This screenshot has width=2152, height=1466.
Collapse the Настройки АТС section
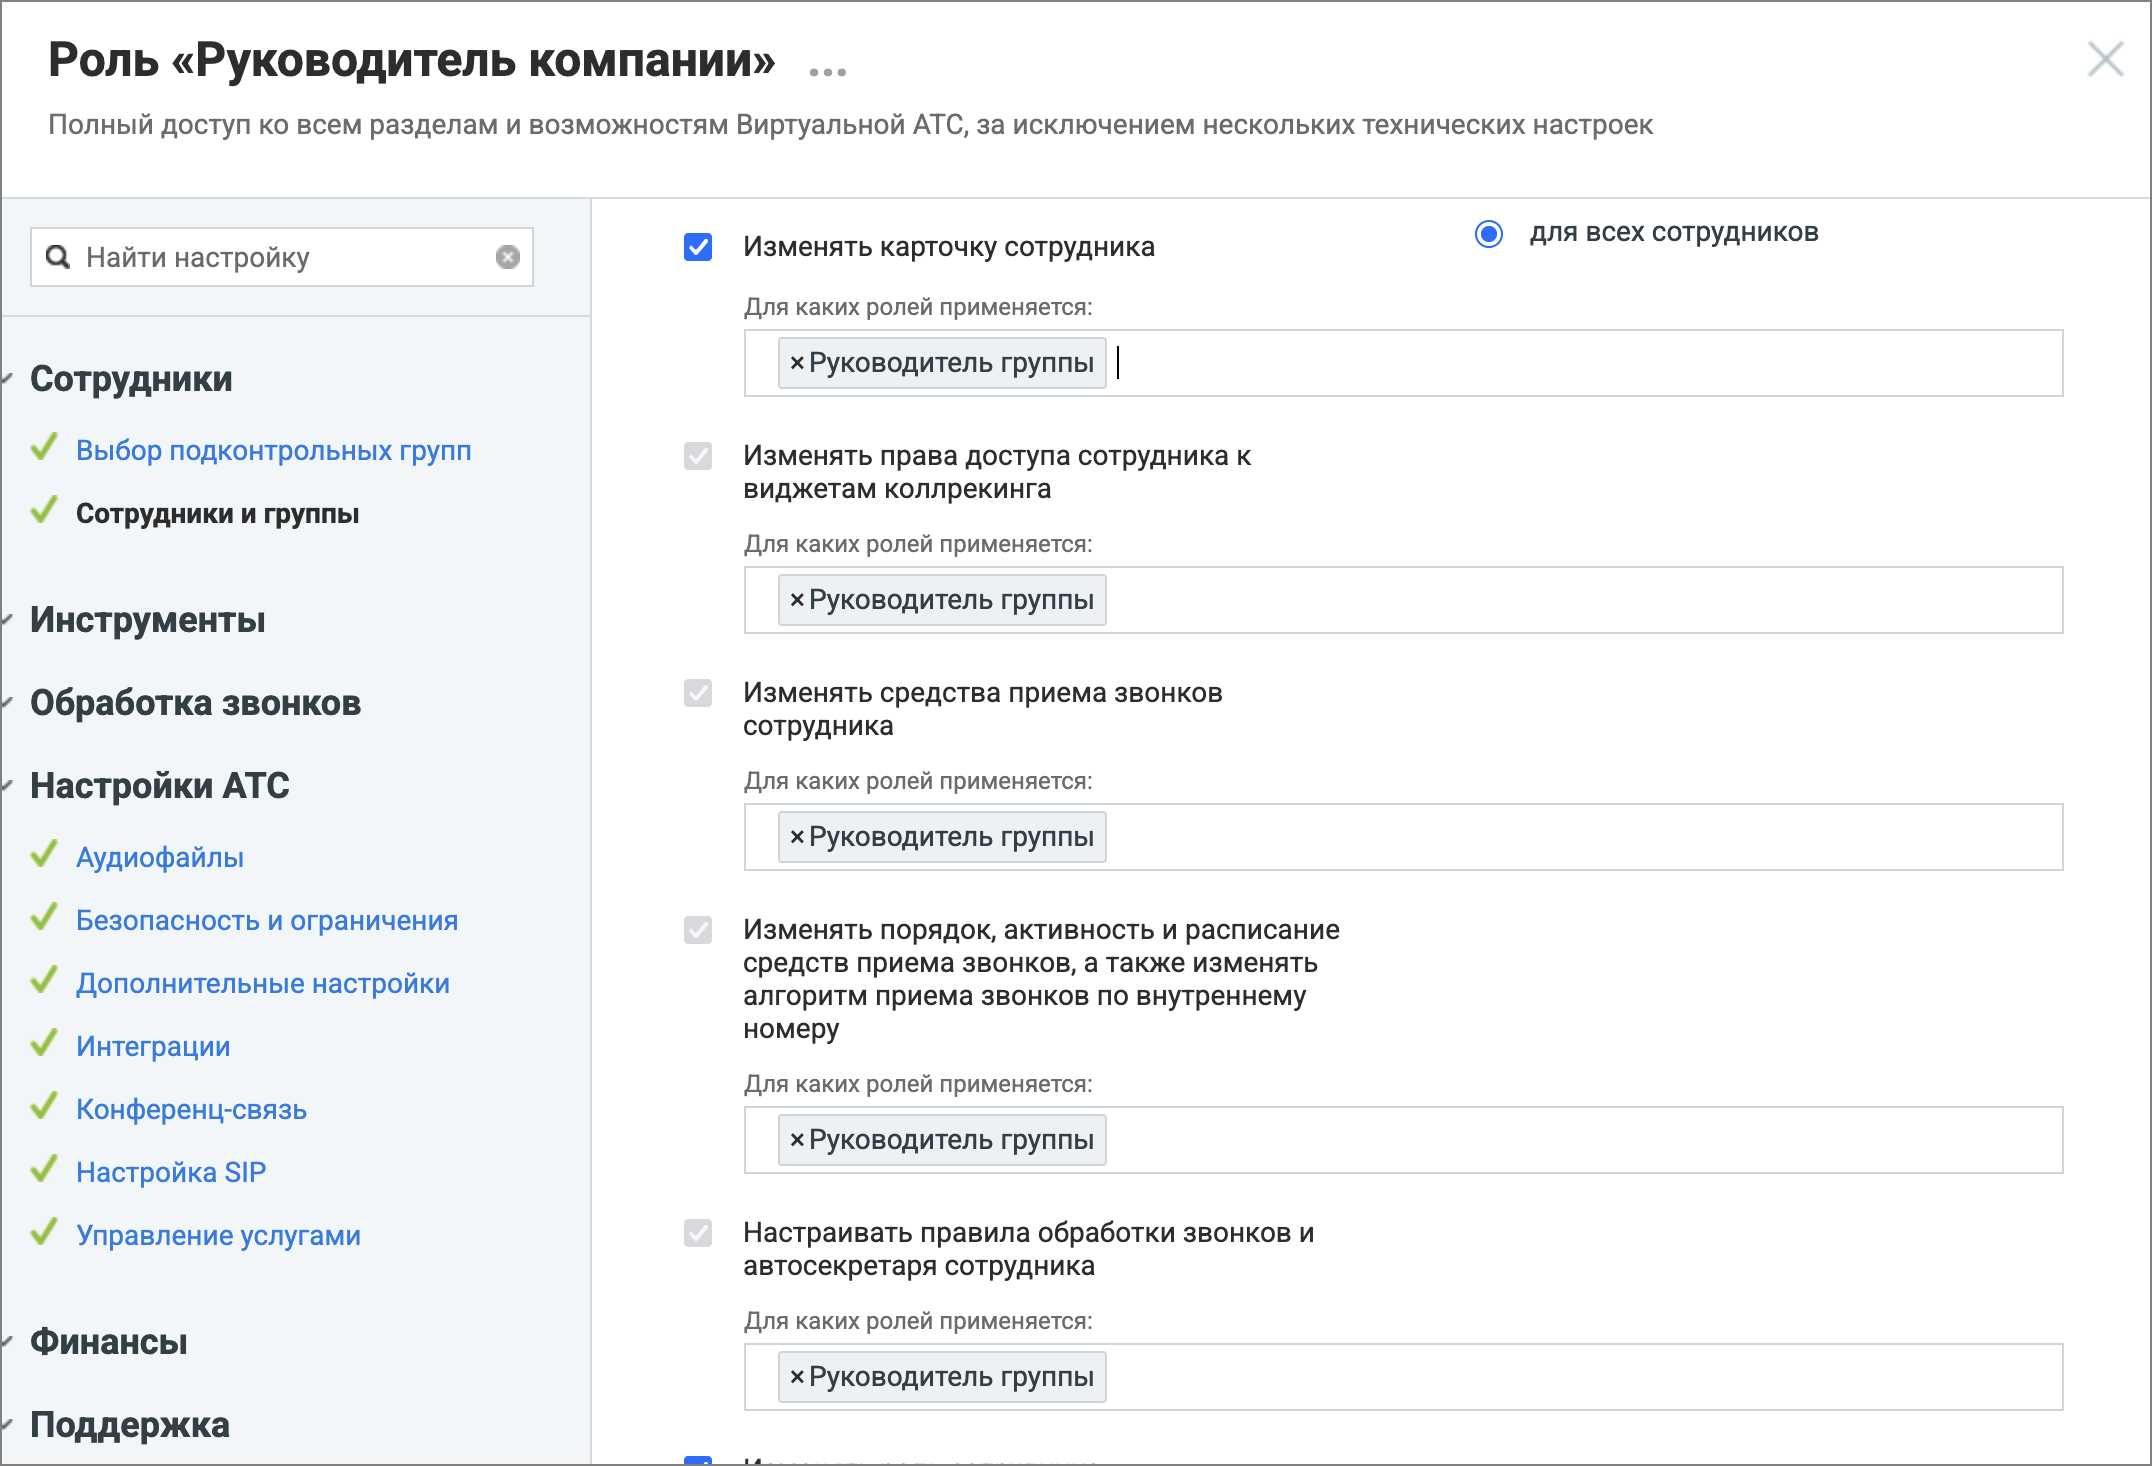(x=160, y=786)
